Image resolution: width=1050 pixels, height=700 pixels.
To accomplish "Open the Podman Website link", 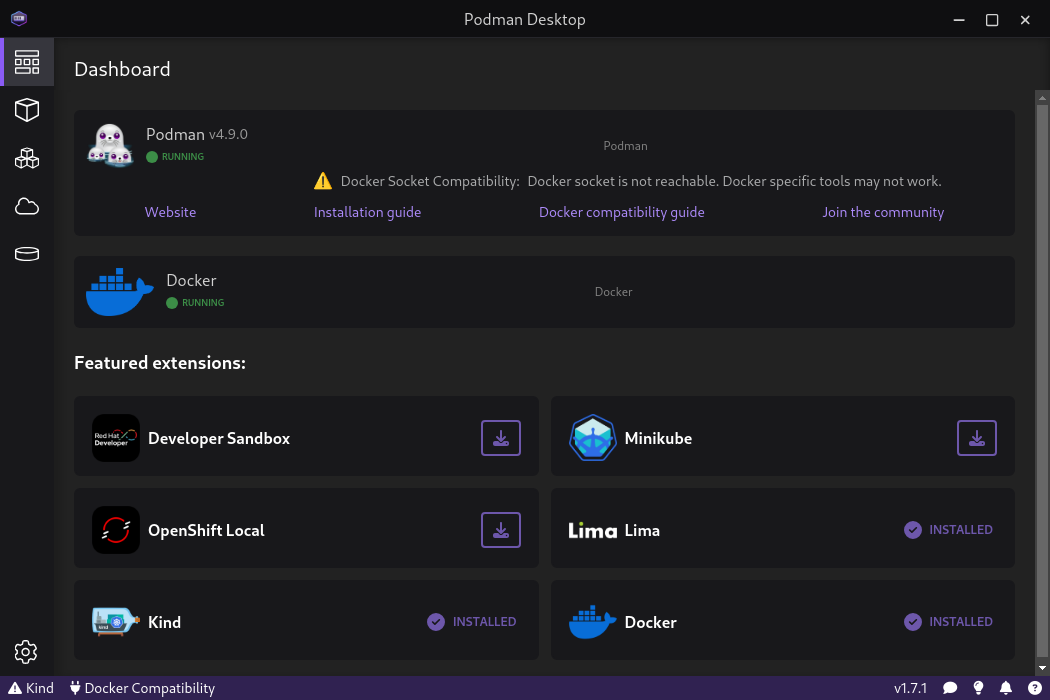I will (x=170, y=212).
